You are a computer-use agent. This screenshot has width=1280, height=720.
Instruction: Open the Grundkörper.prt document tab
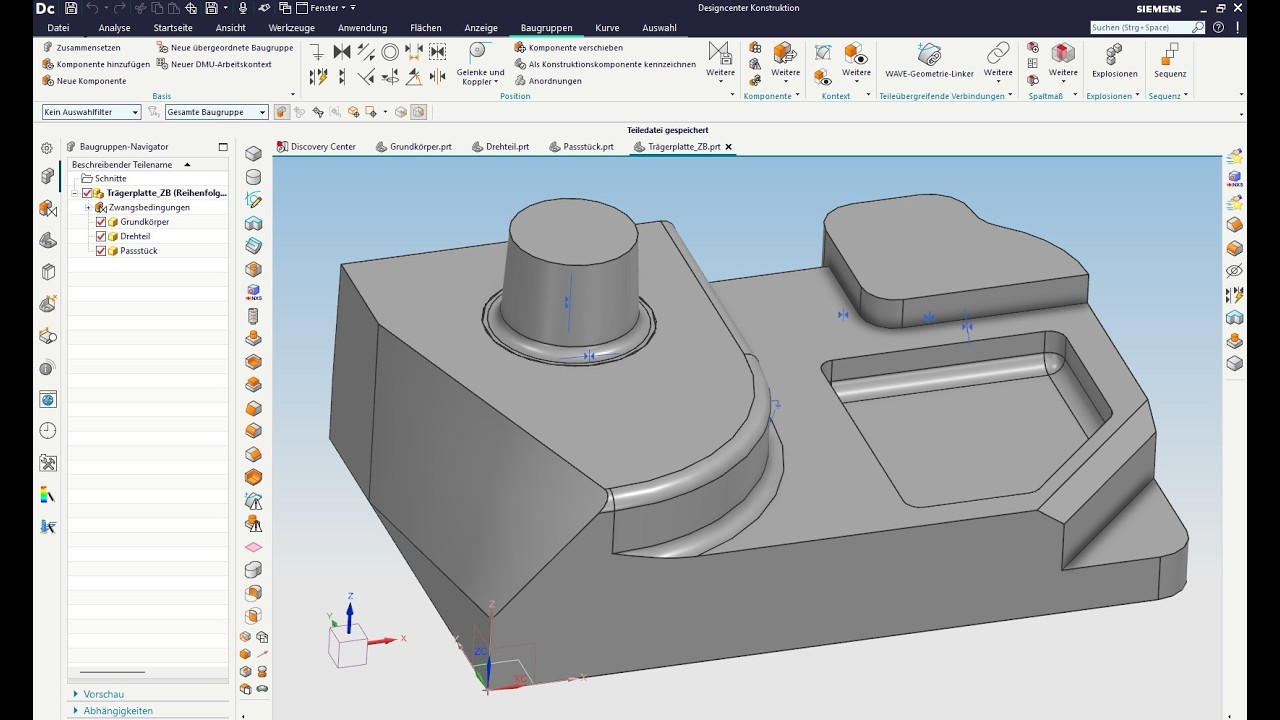click(413, 147)
